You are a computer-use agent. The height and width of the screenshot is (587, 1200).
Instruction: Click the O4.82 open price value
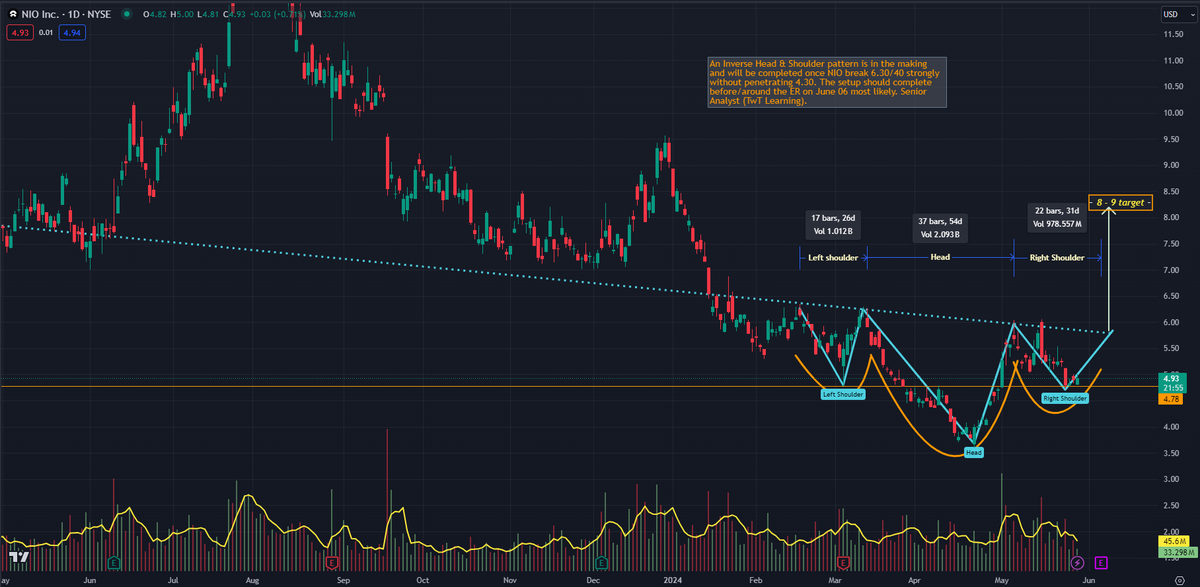click(x=155, y=15)
